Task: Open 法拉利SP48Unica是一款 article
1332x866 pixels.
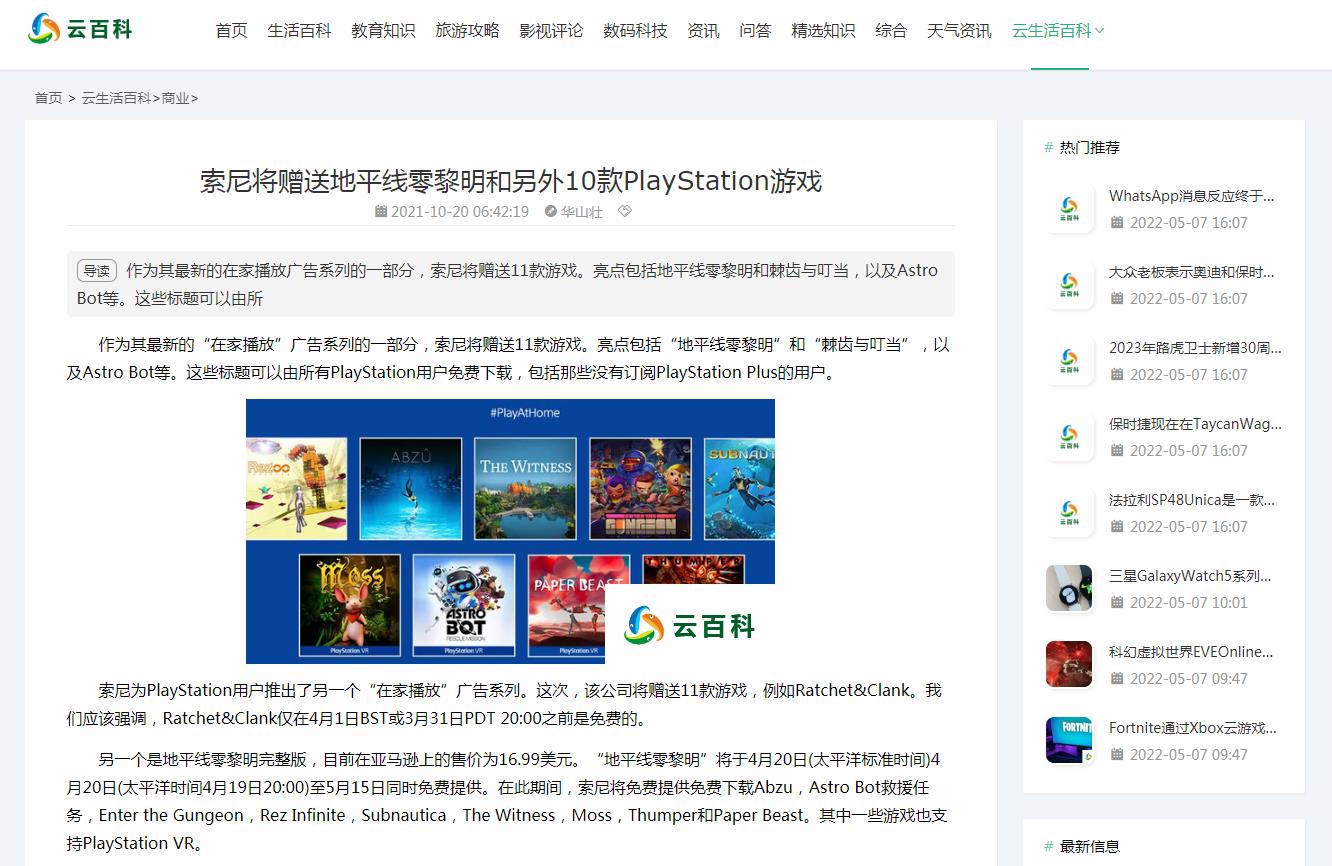Action: point(1192,500)
